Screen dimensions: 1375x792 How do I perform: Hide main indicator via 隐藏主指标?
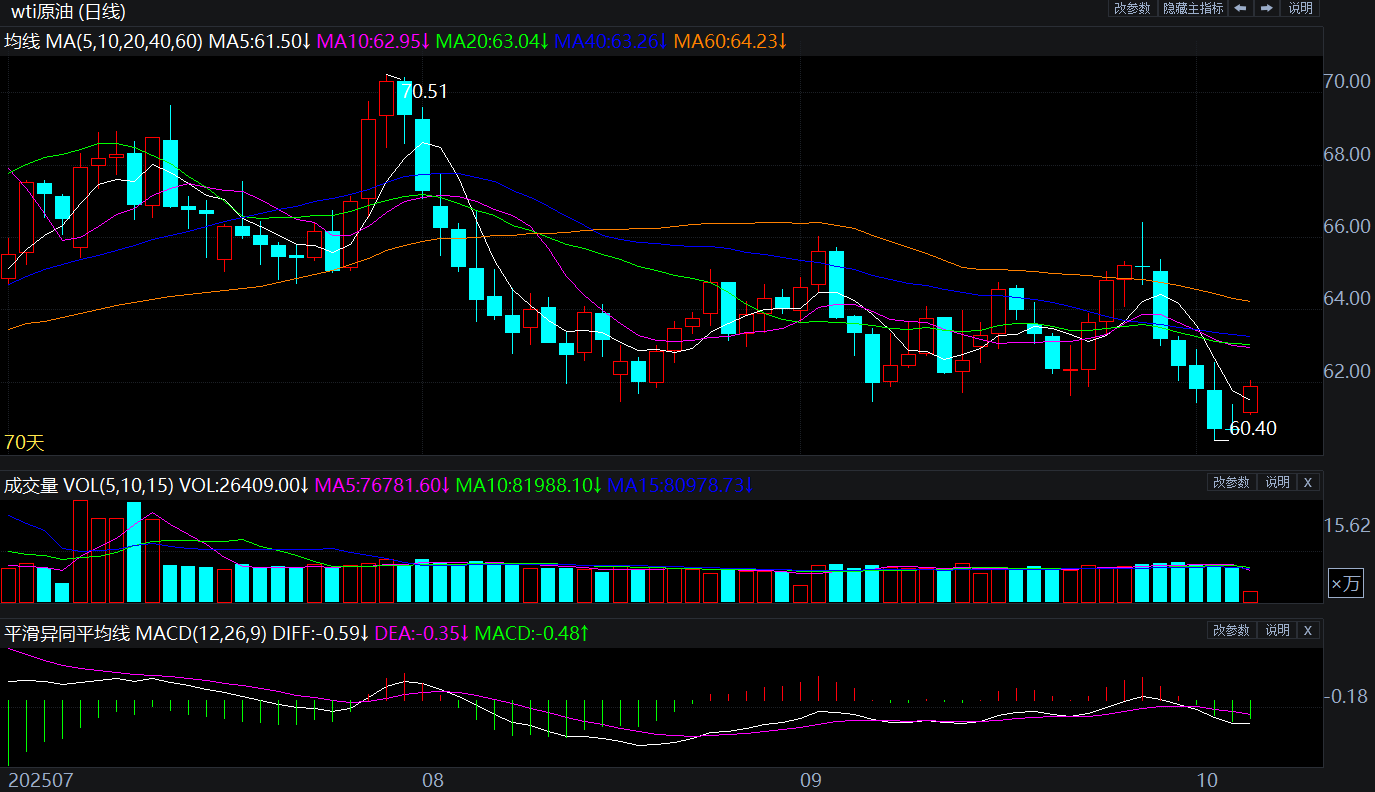point(1192,8)
